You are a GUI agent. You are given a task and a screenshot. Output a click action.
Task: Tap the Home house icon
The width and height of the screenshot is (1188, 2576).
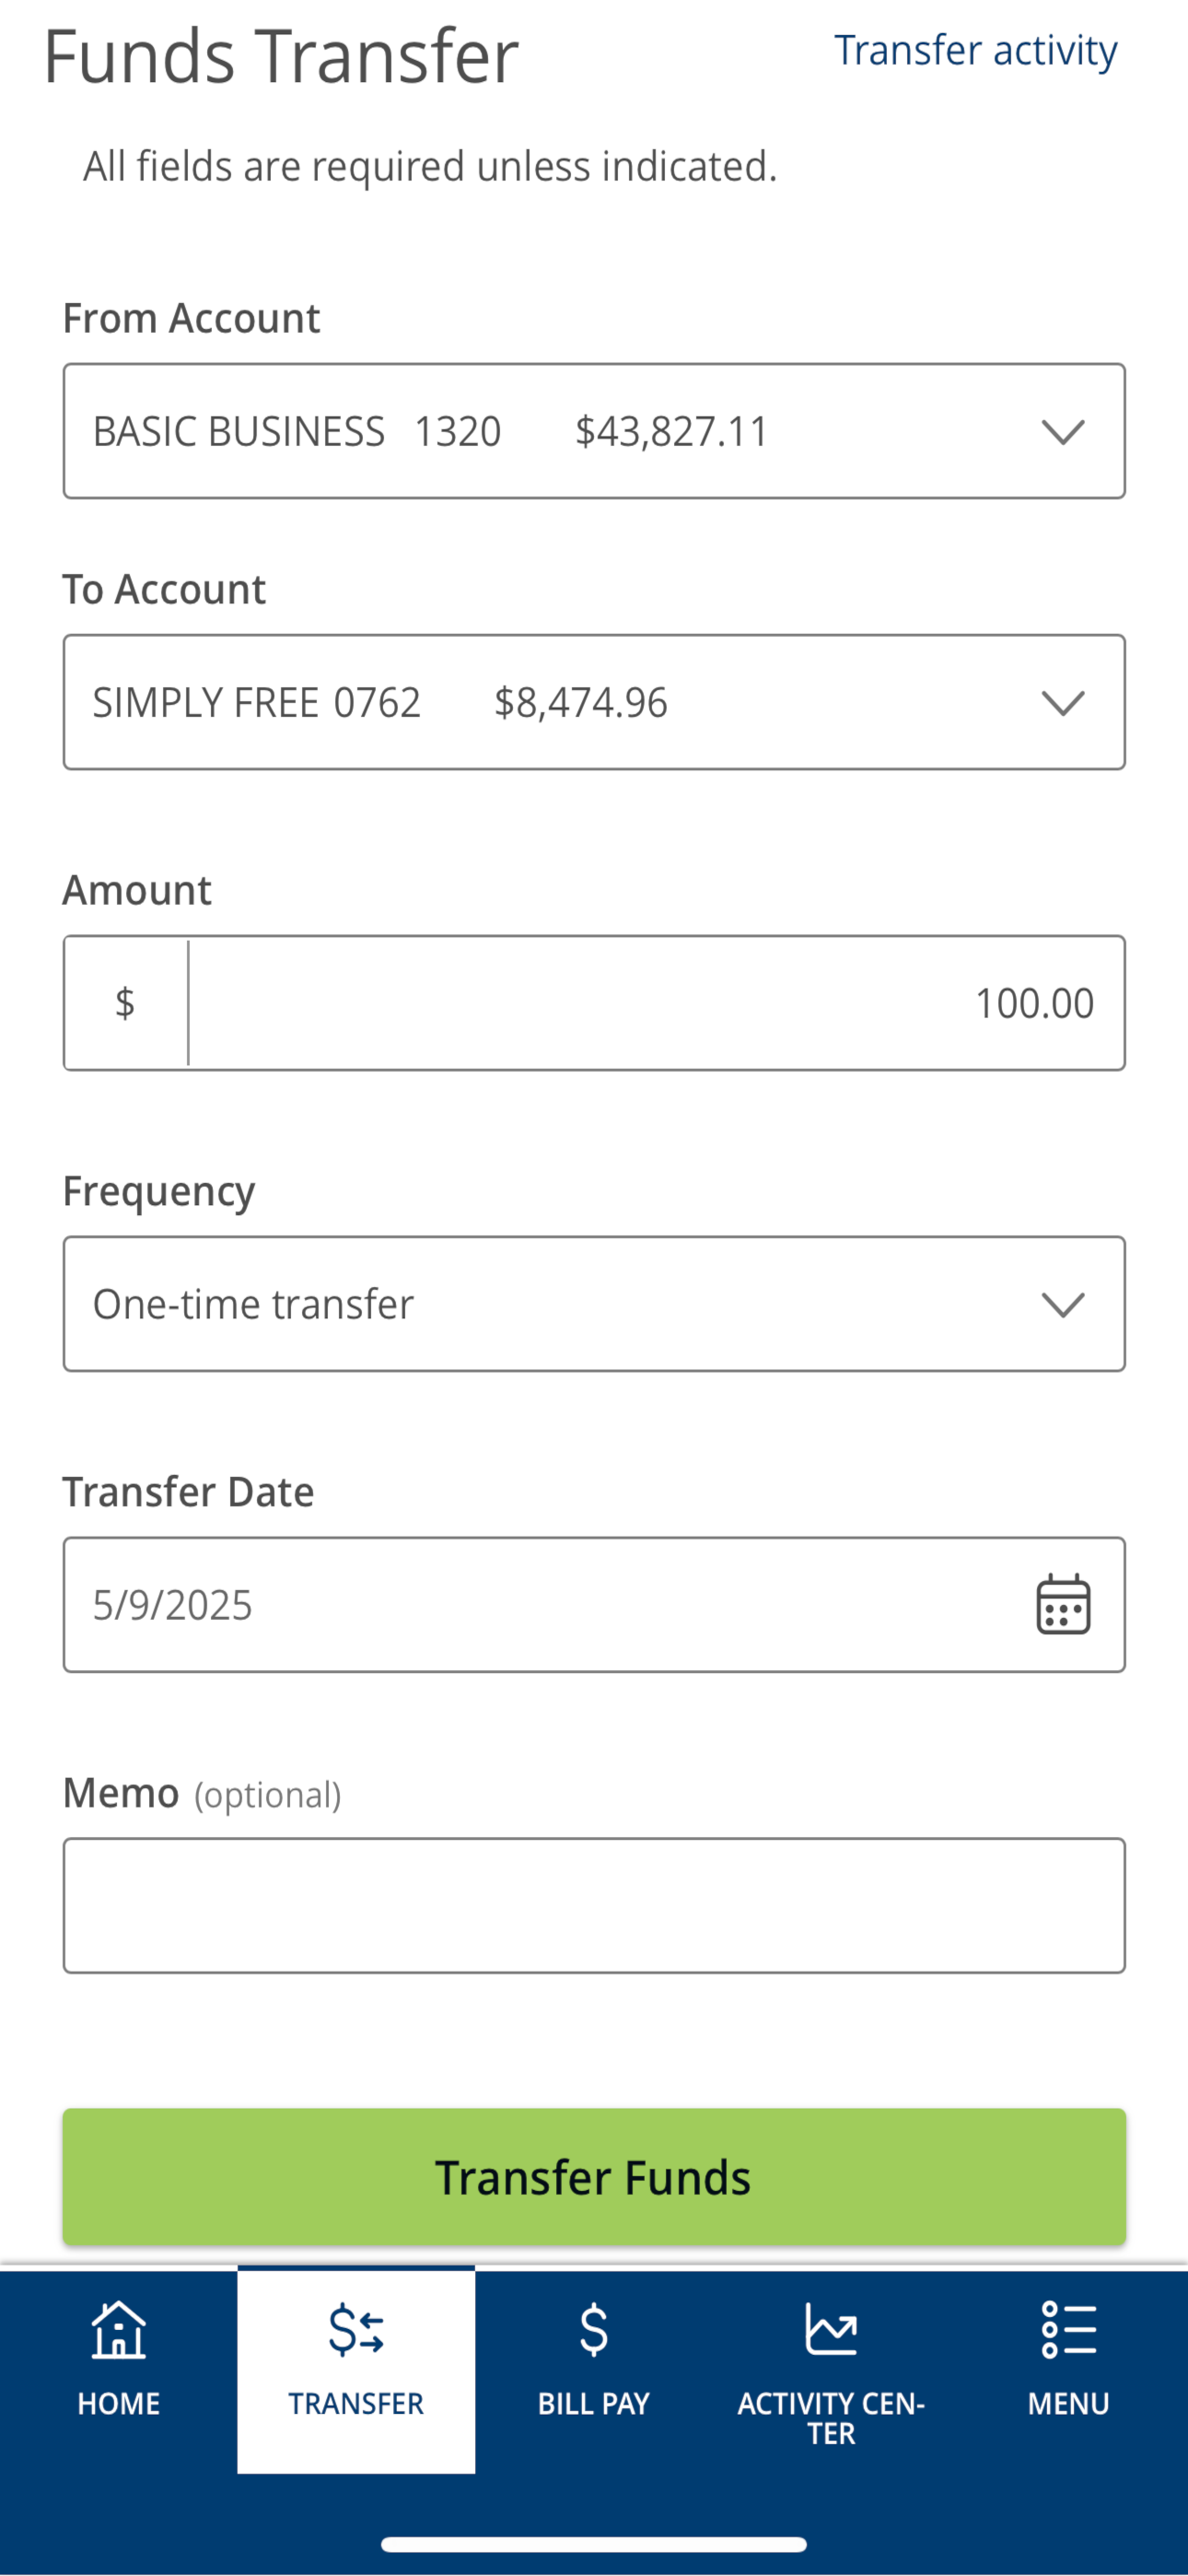(118, 2330)
